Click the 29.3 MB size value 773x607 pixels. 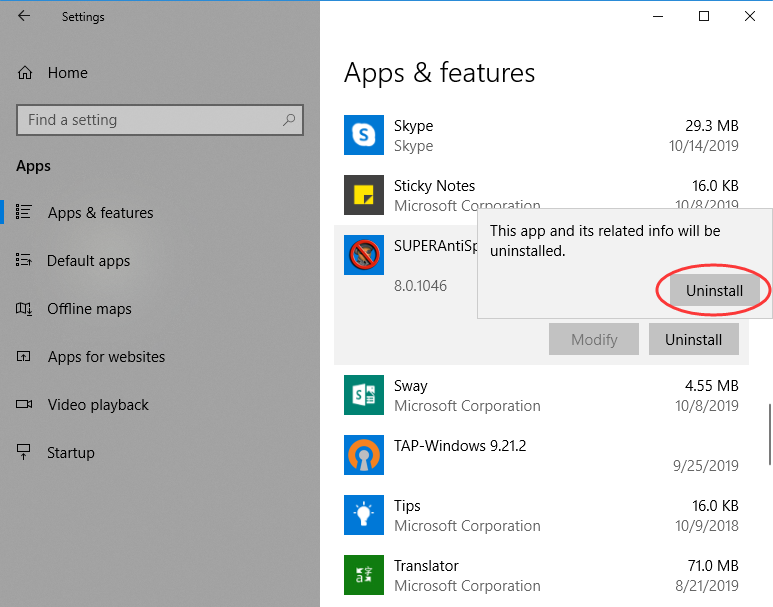coord(712,126)
